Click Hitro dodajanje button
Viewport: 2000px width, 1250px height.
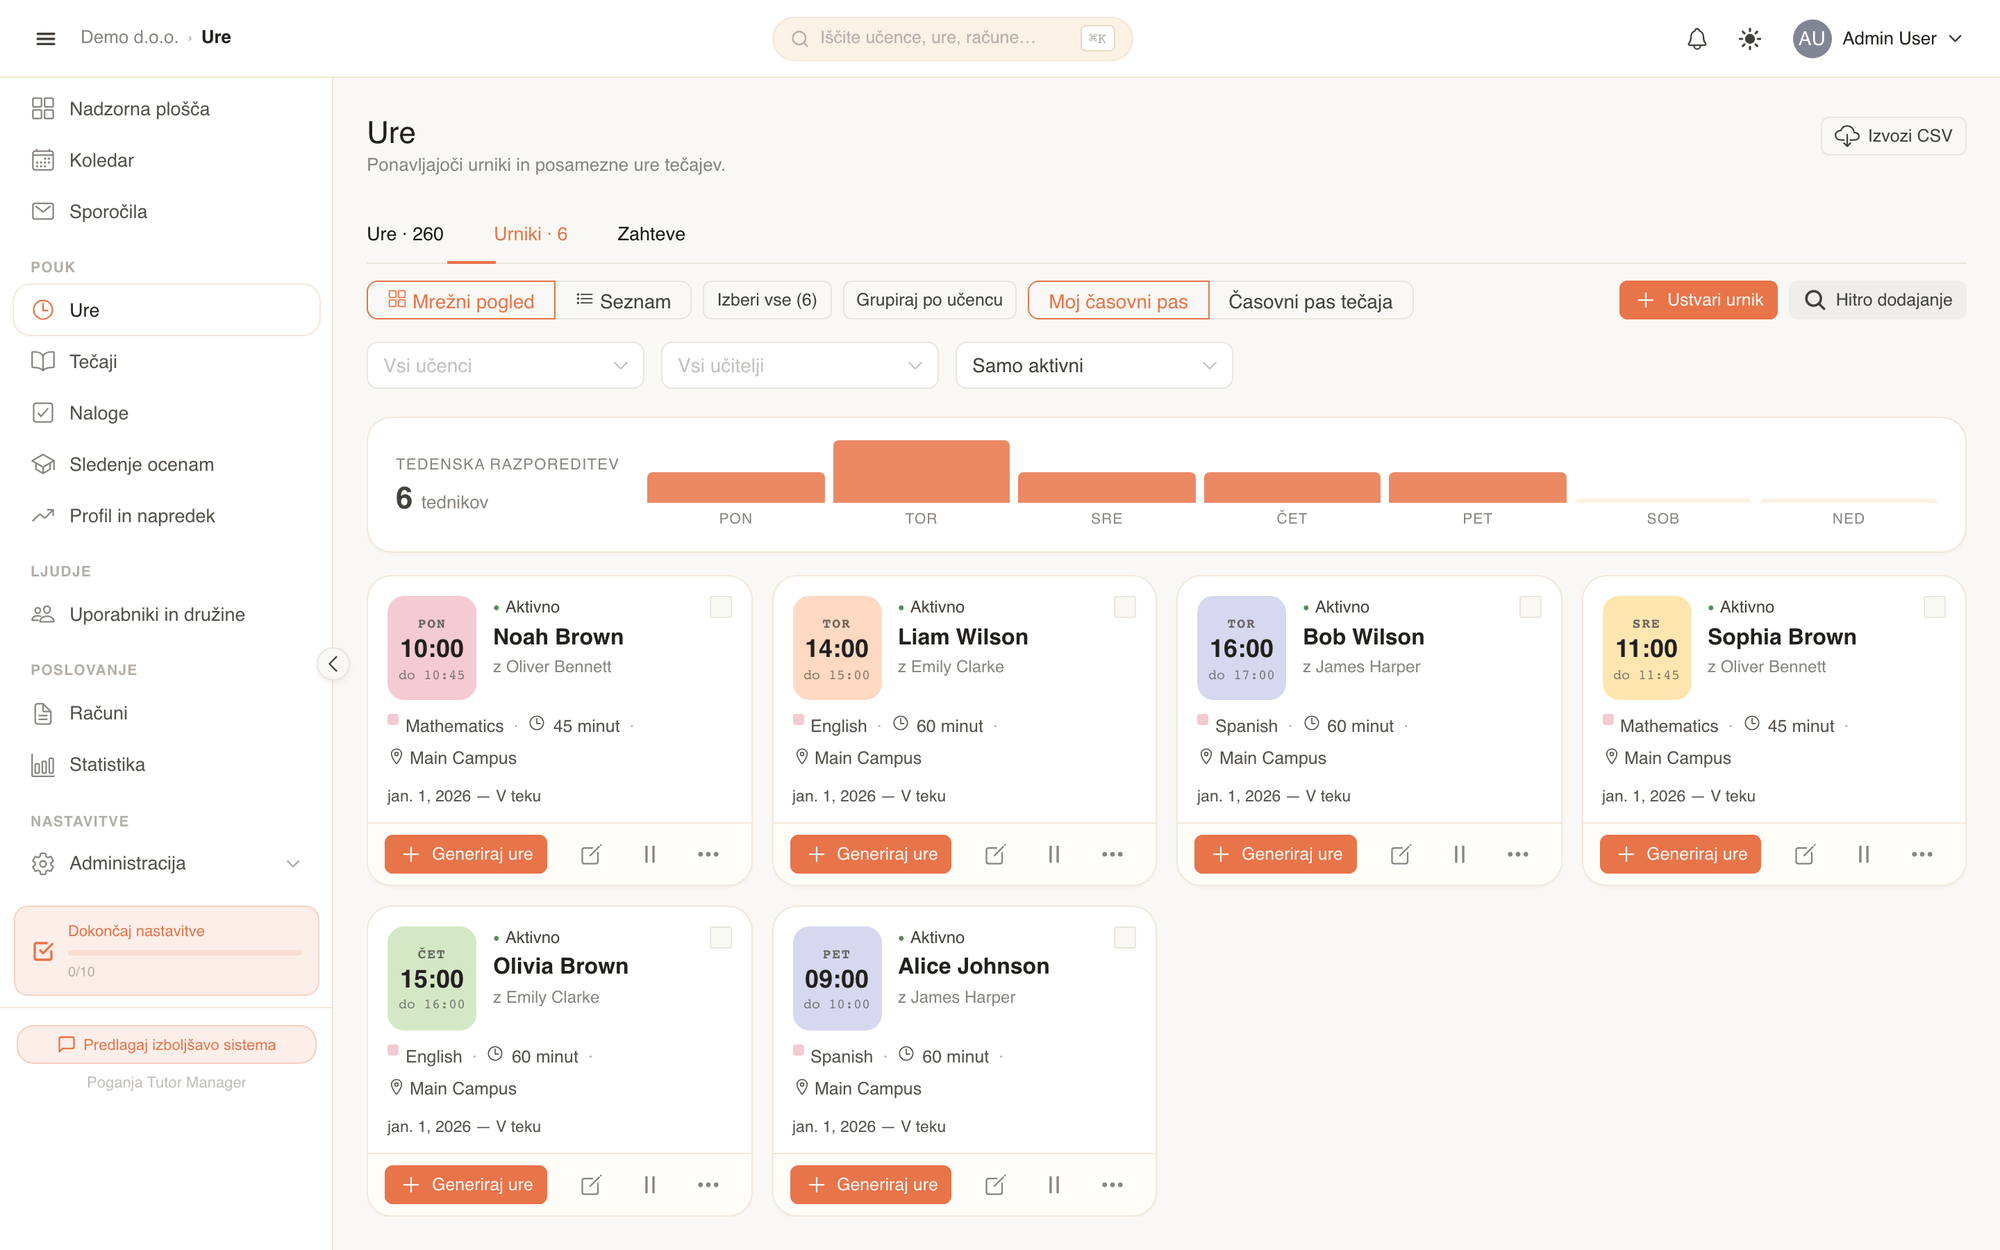coord(1877,300)
